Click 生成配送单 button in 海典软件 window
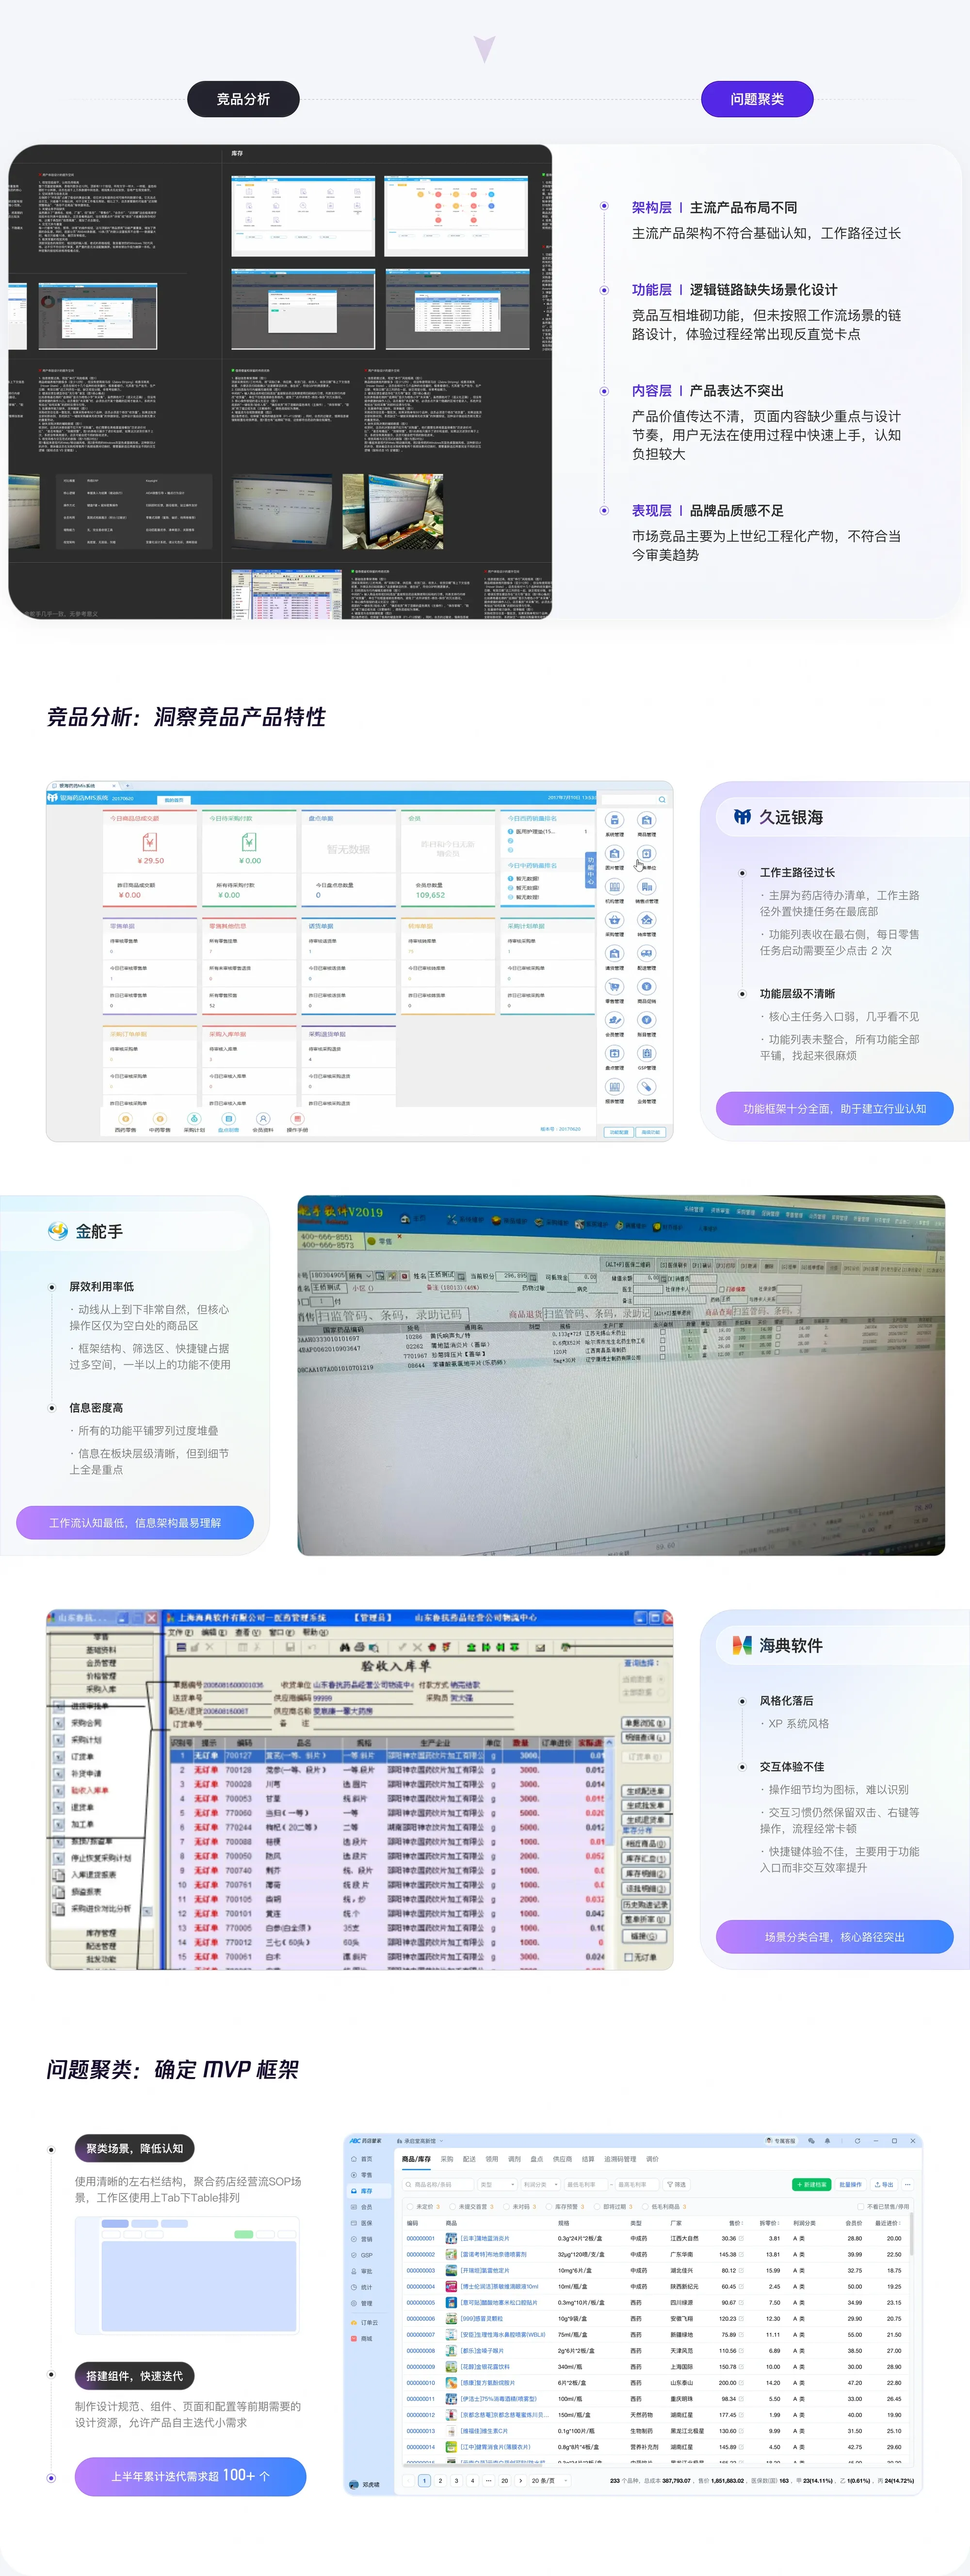This screenshot has width=970, height=2576. point(646,1791)
